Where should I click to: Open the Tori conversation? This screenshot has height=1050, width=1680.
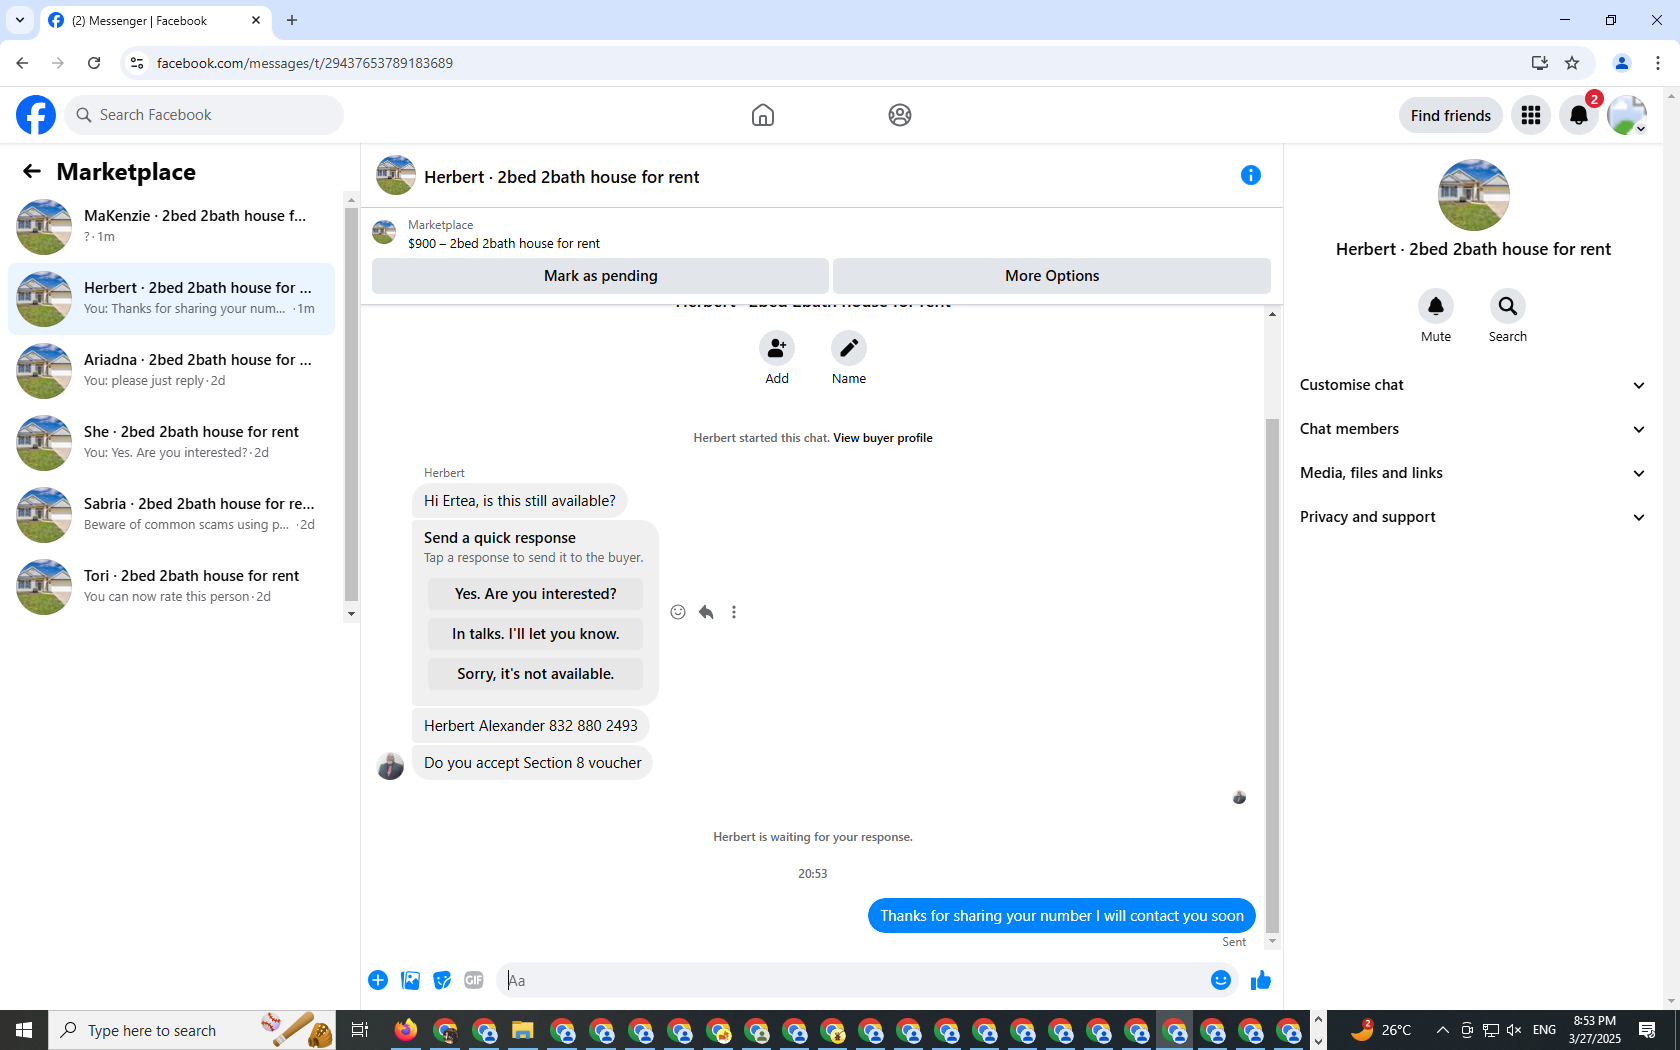[171, 587]
